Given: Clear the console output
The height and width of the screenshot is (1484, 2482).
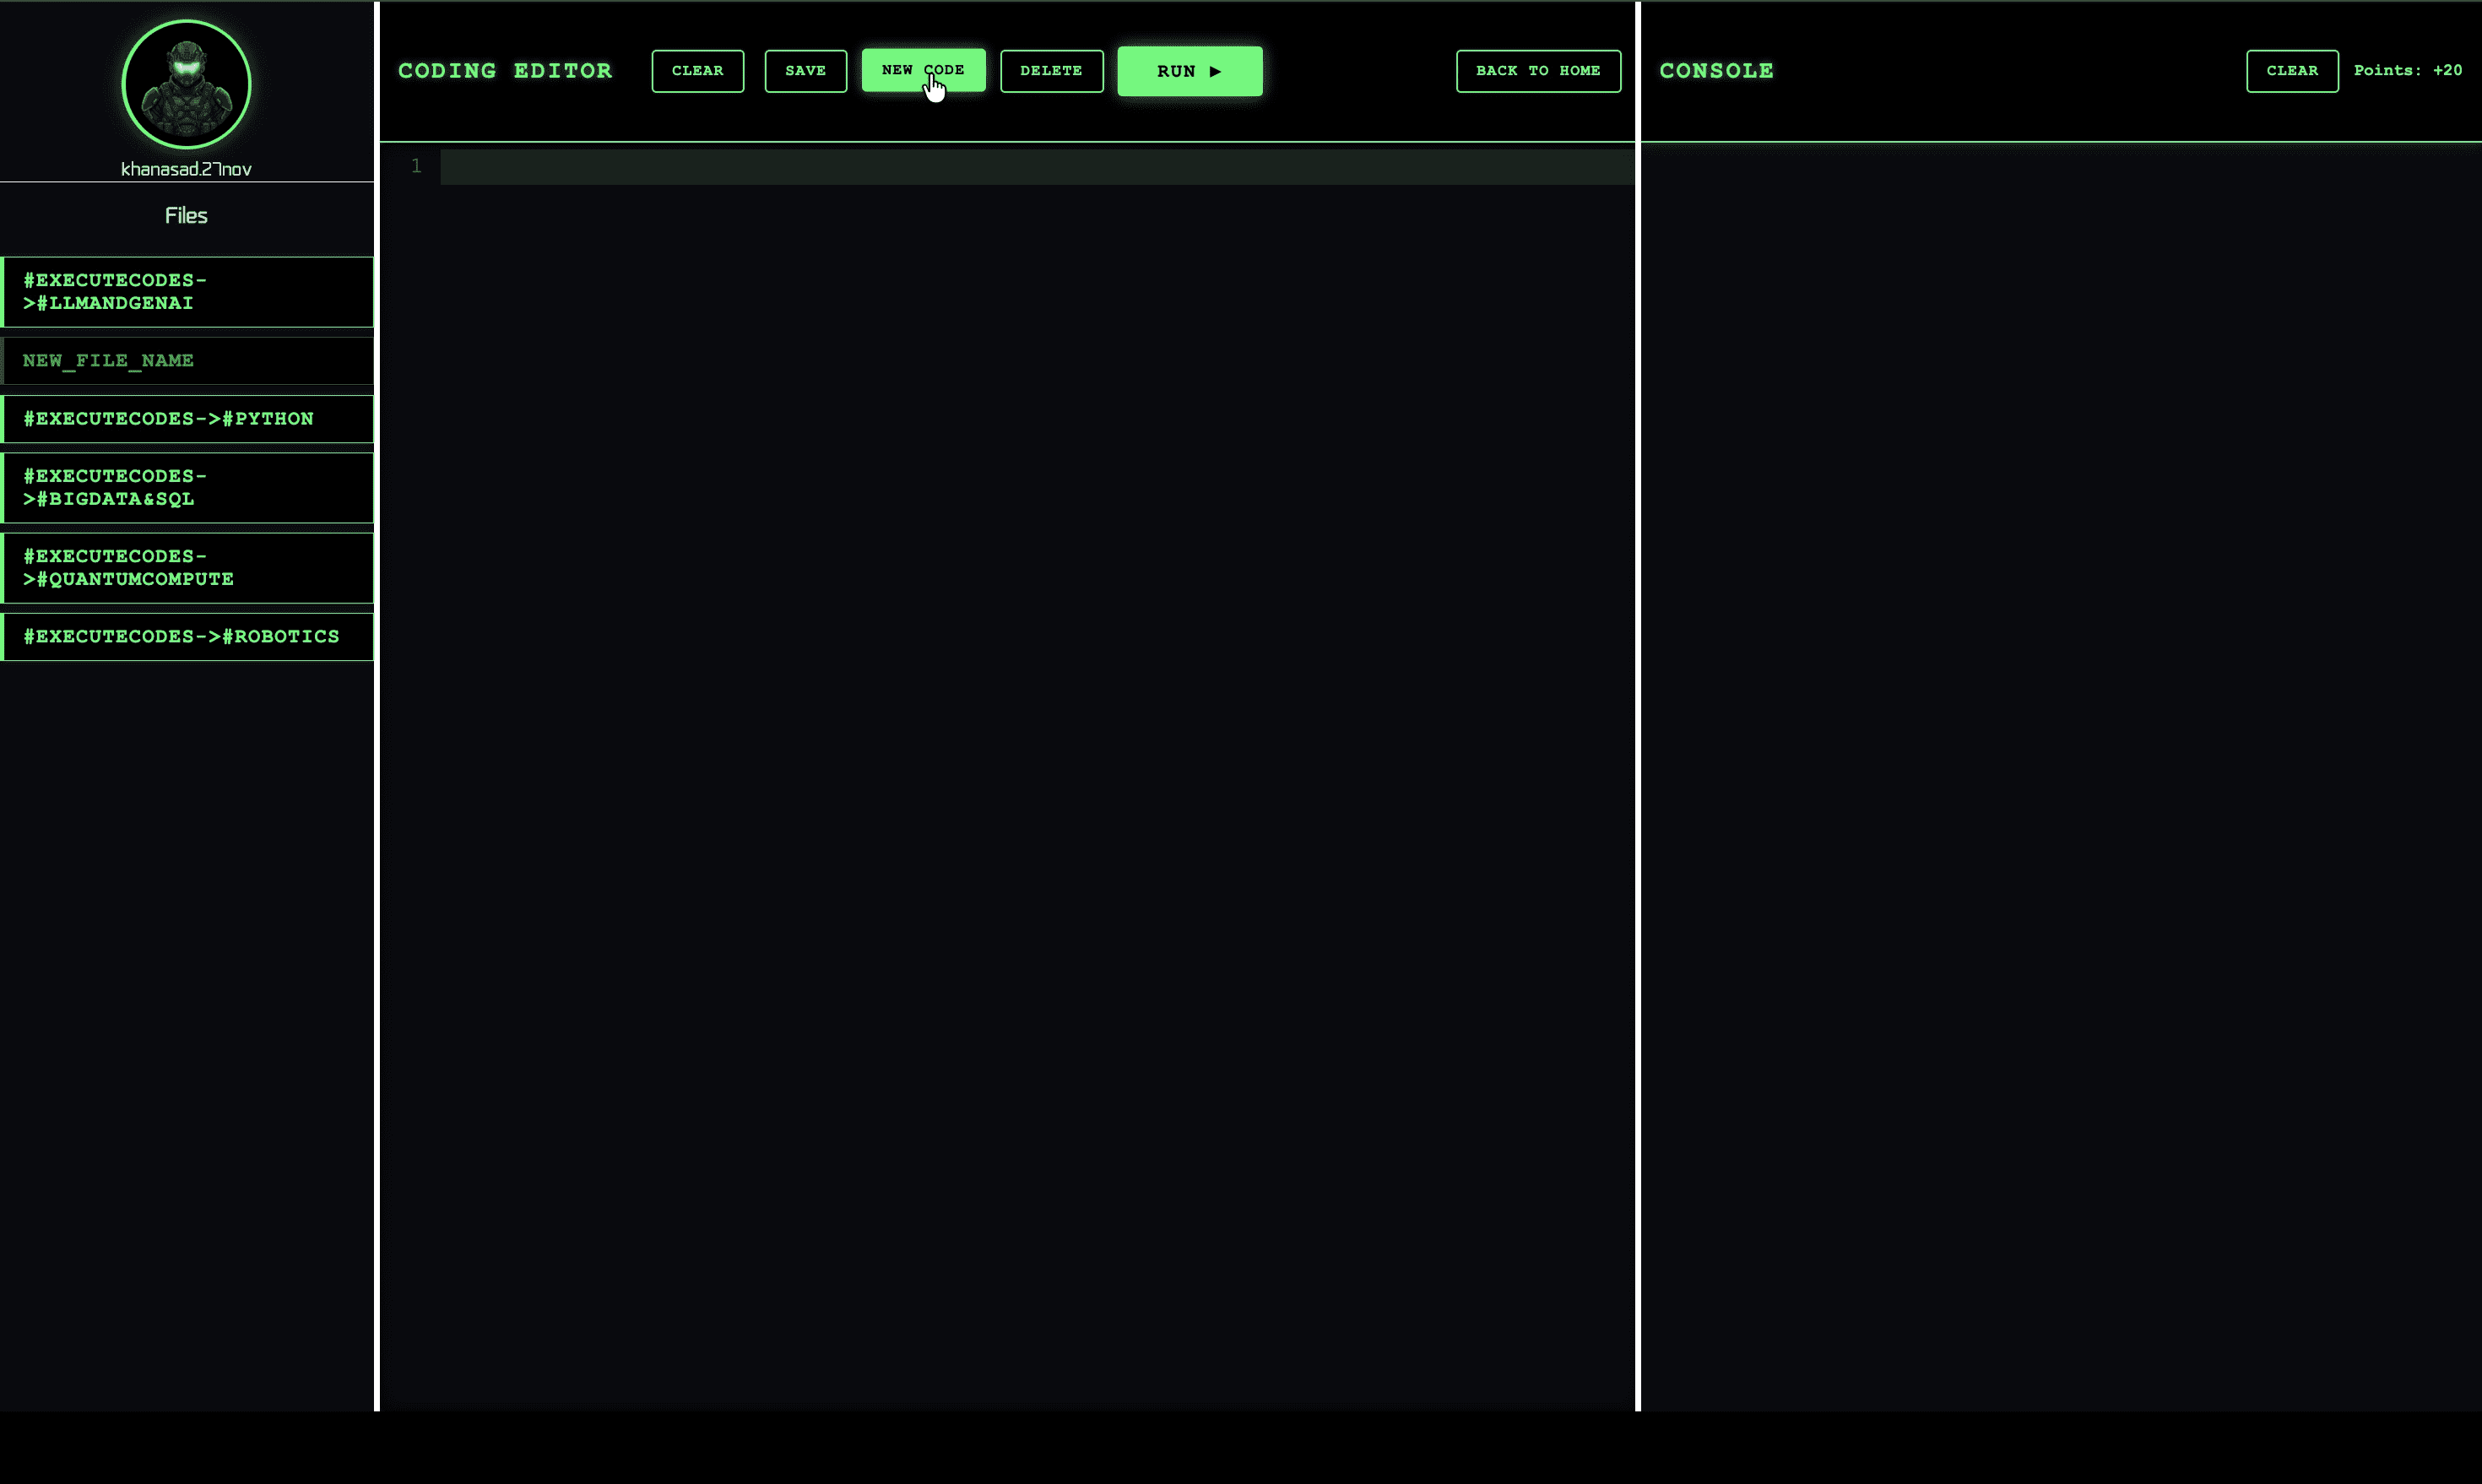Looking at the screenshot, I should [x=2291, y=71].
